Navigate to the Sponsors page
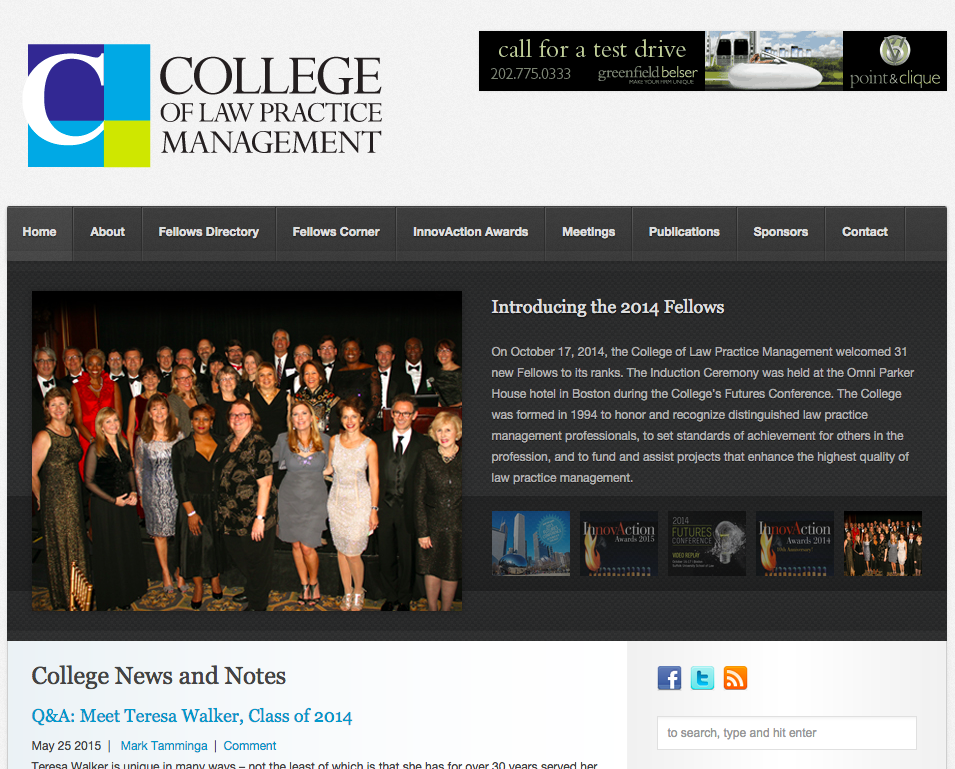 tap(781, 232)
